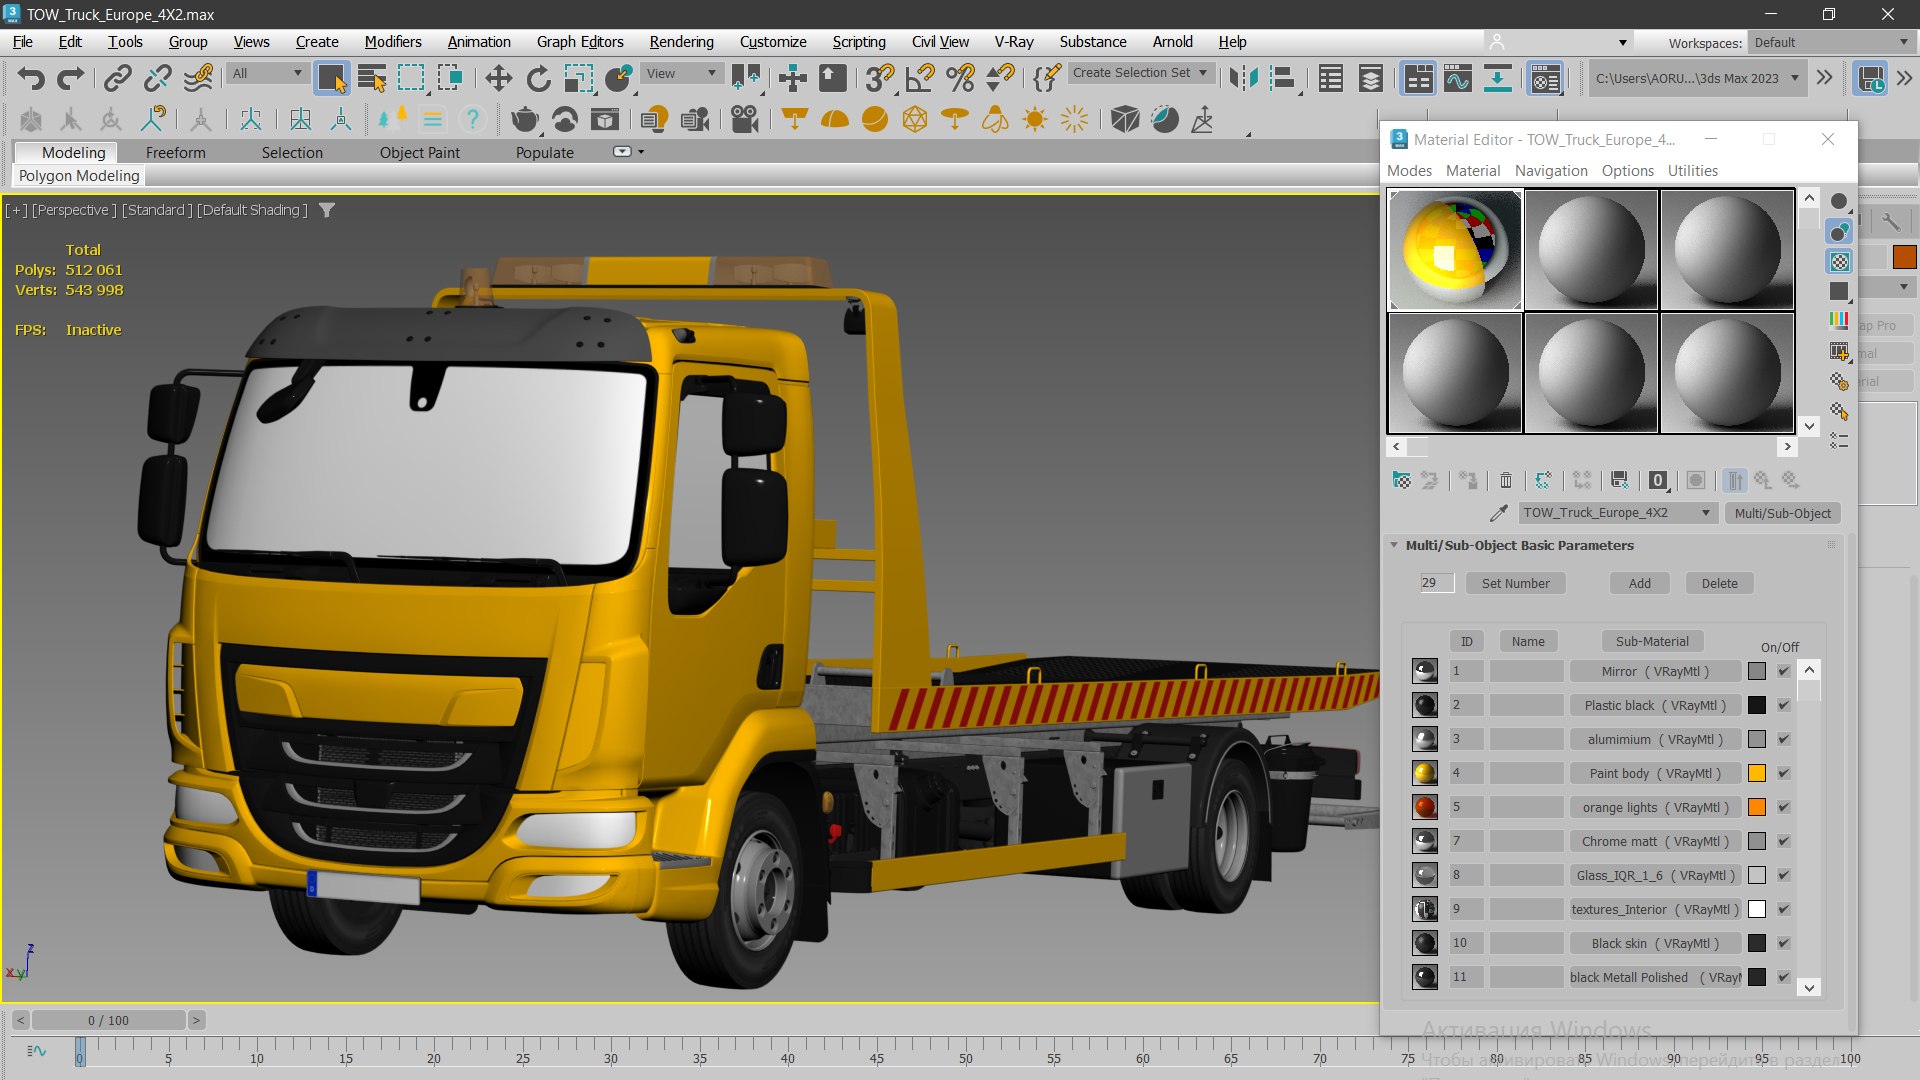Screen dimensions: 1920x1080
Task: Click the orange lights color swatch
Action: tap(1757, 807)
